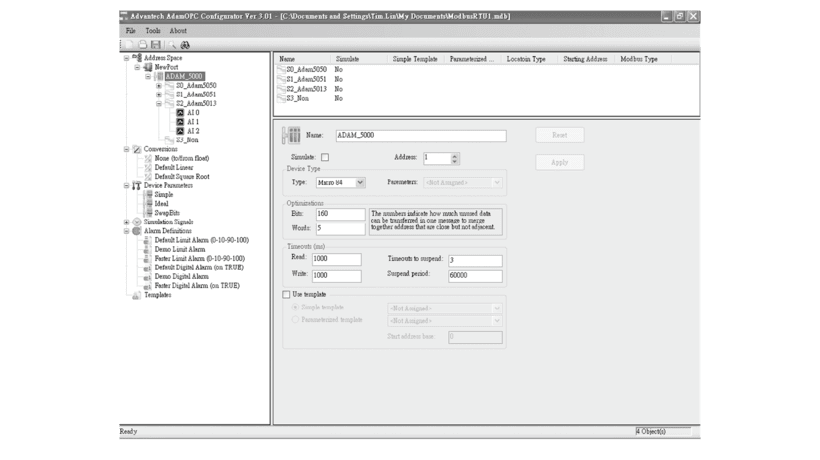The height and width of the screenshot is (460, 820).
Task: Click the magnifier search toolbar icon
Action: pos(172,45)
